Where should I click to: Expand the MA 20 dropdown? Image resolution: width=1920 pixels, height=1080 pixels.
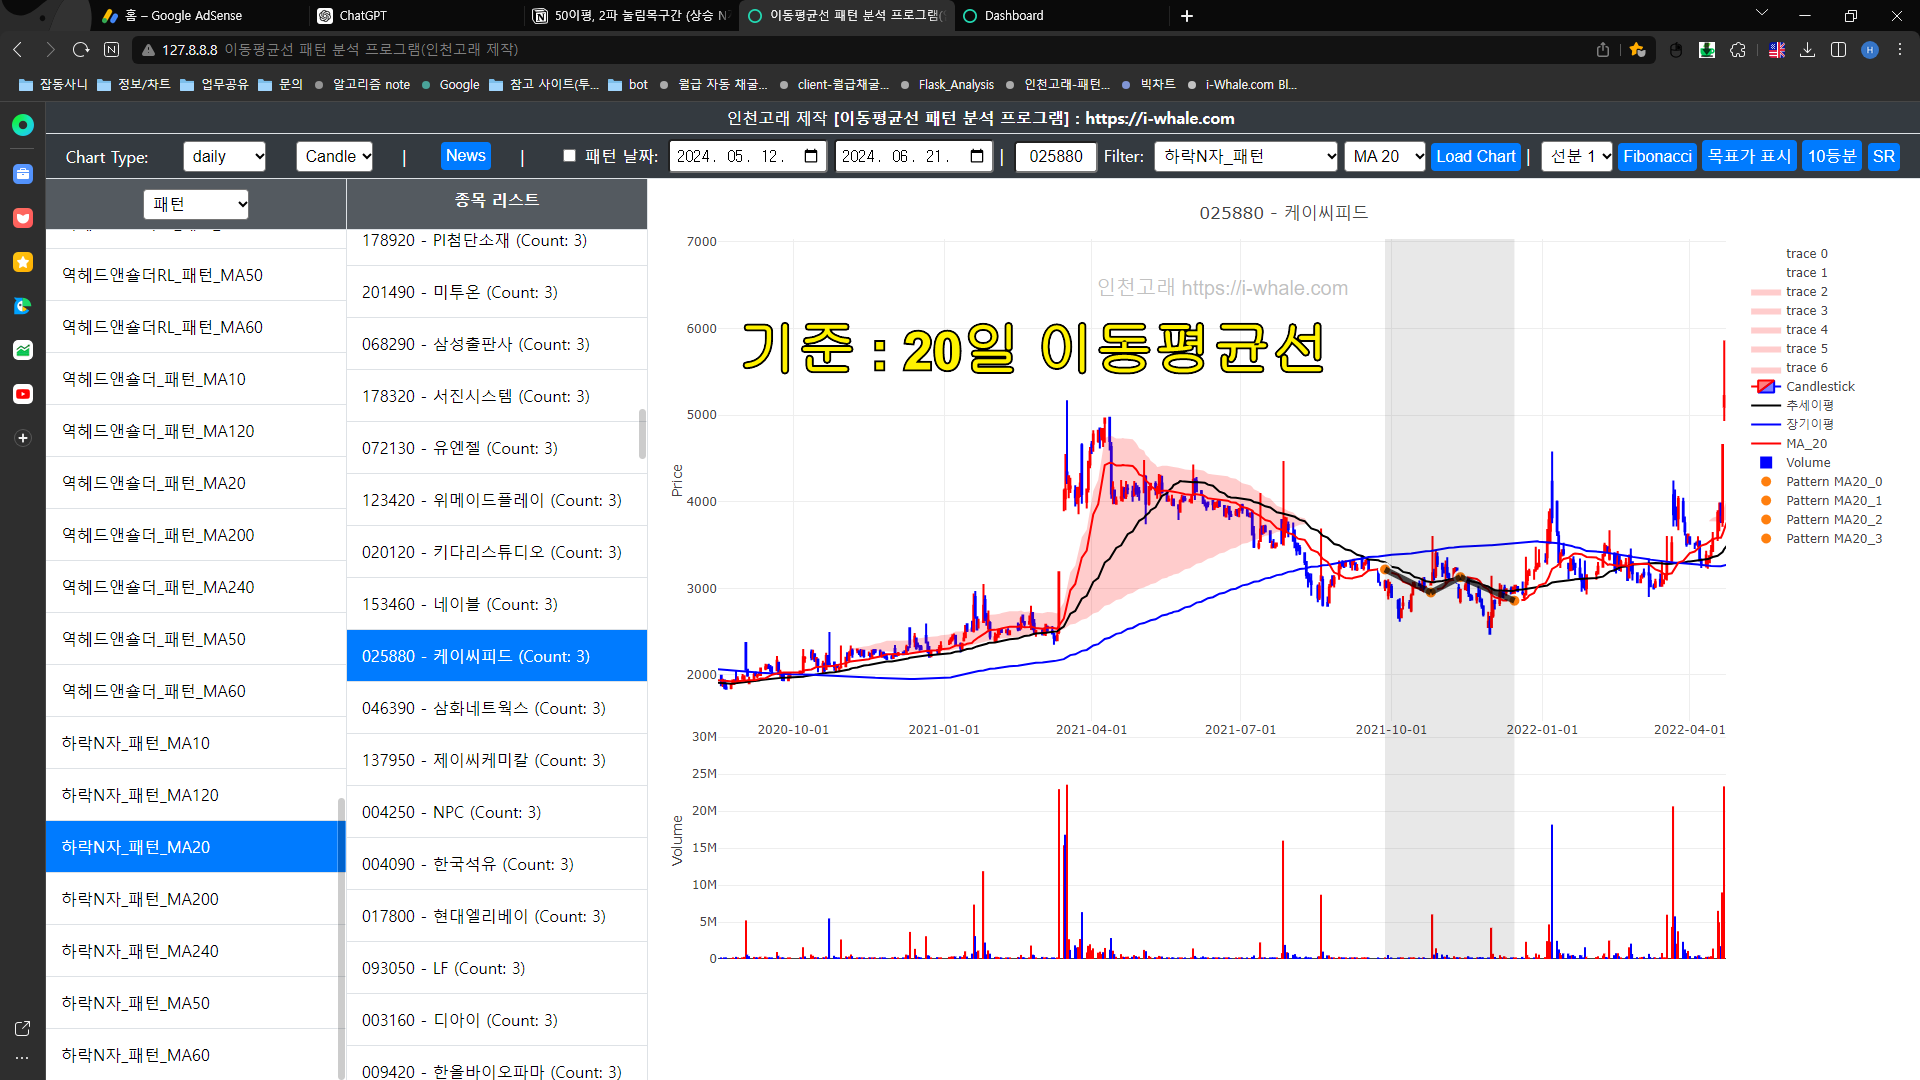click(1385, 157)
